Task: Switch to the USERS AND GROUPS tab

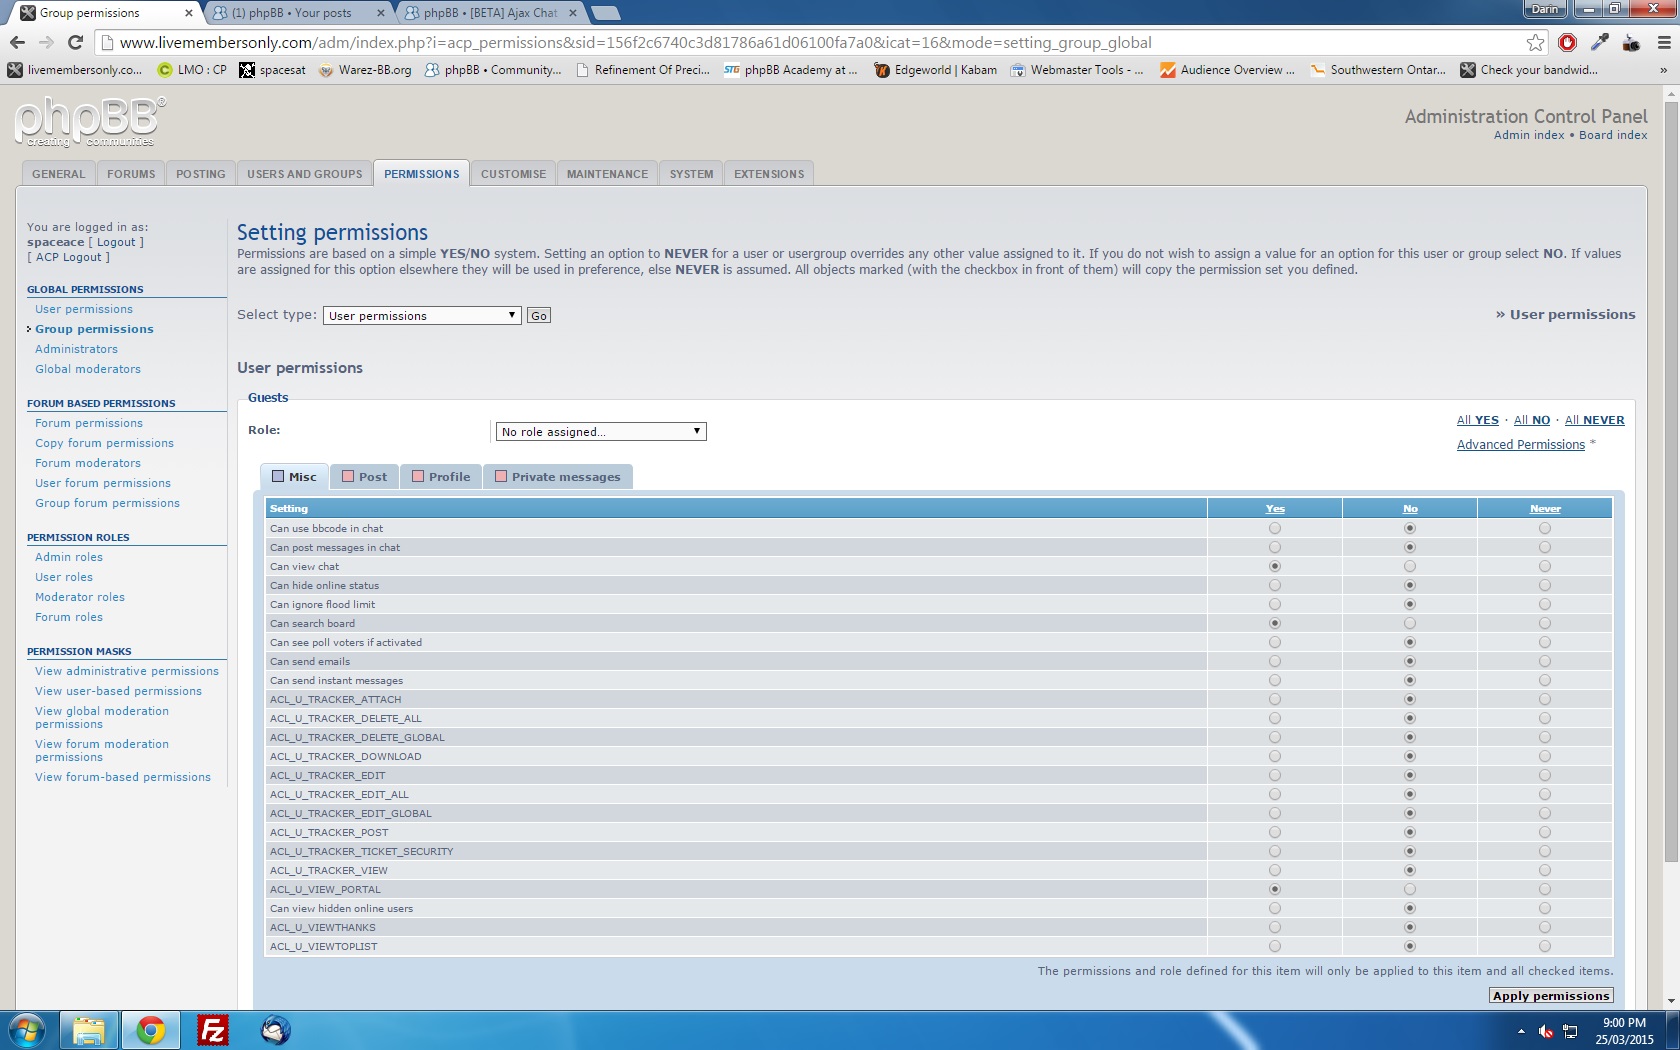Action: click(x=305, y=174)
